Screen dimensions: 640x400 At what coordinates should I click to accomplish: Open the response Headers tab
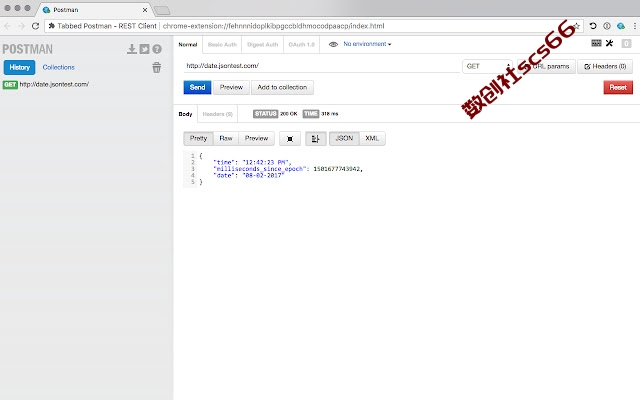pos(218,114)
